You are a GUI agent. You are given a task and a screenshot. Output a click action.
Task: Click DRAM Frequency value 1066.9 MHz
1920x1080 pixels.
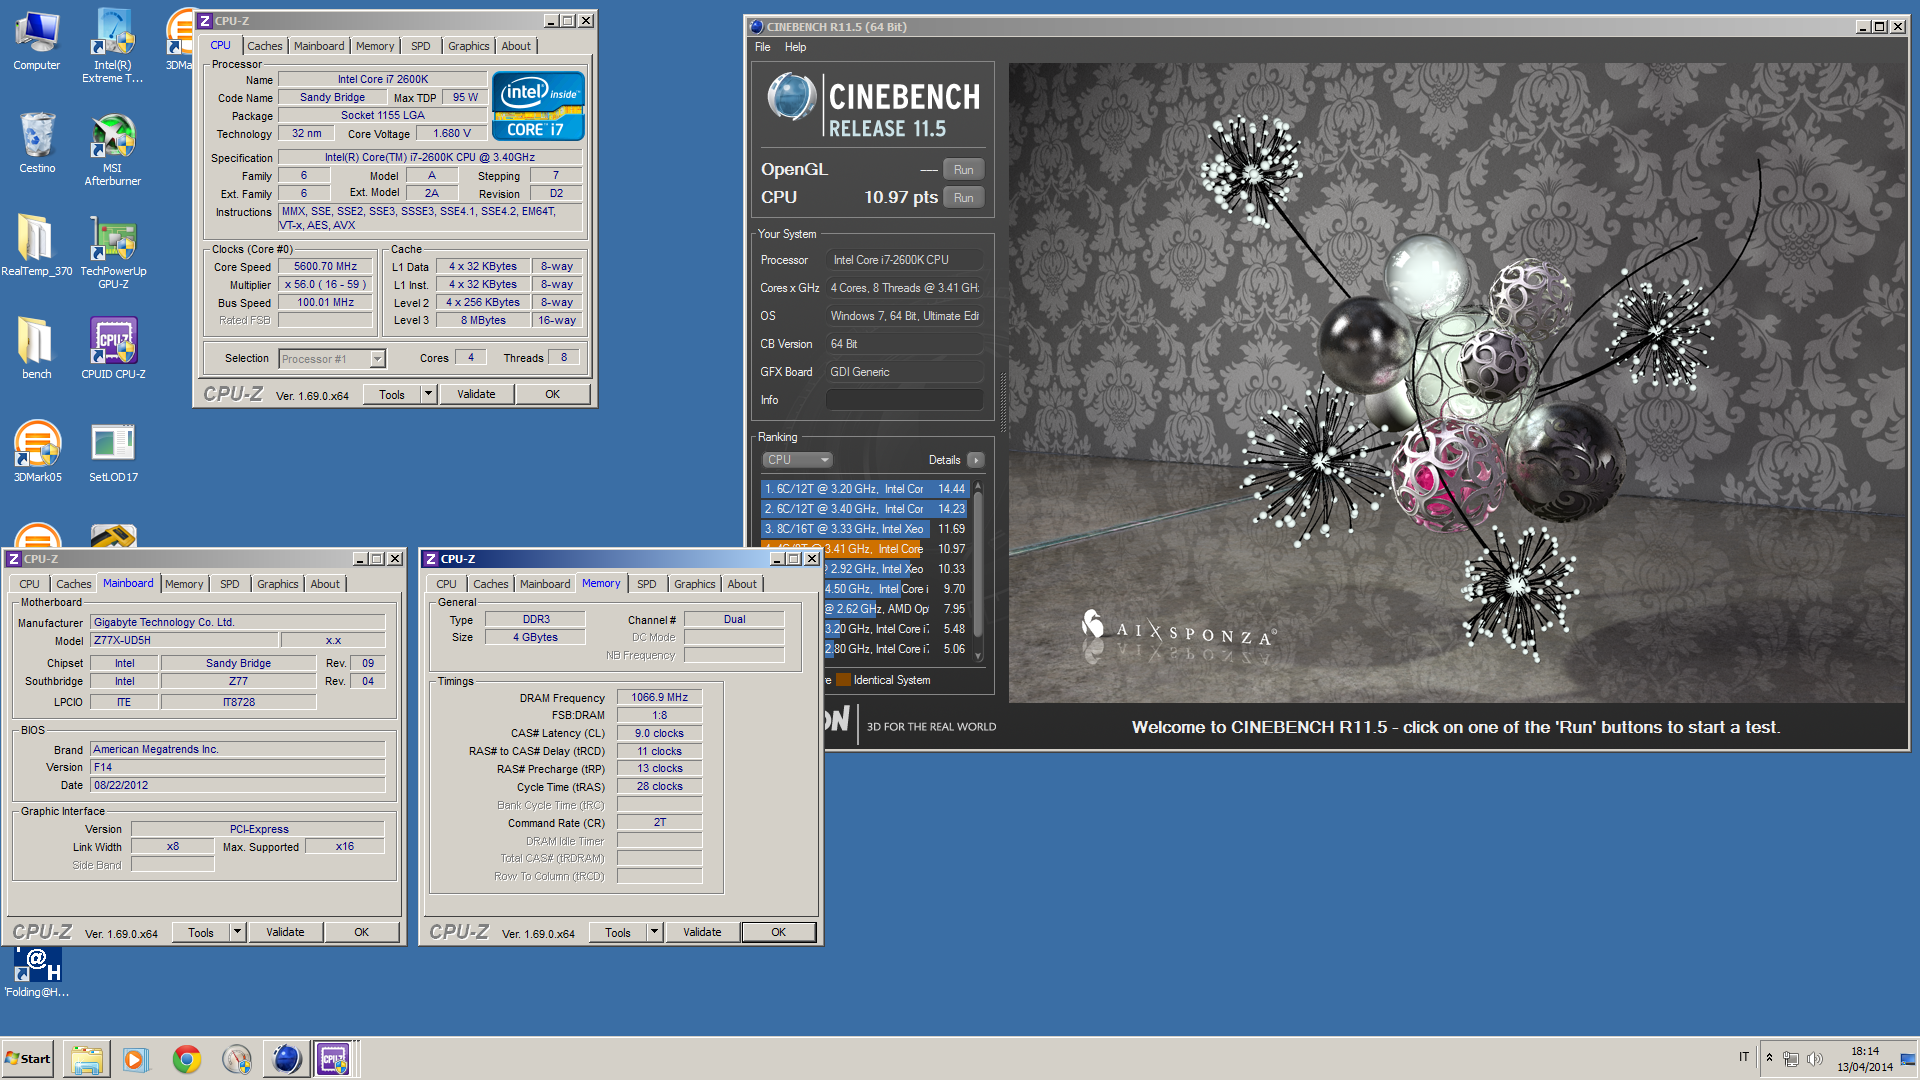[660, 697]
